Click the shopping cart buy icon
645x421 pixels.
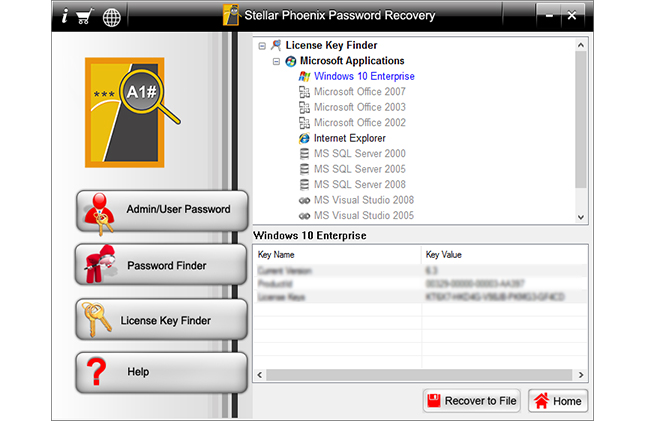click(x=84, y=16)
